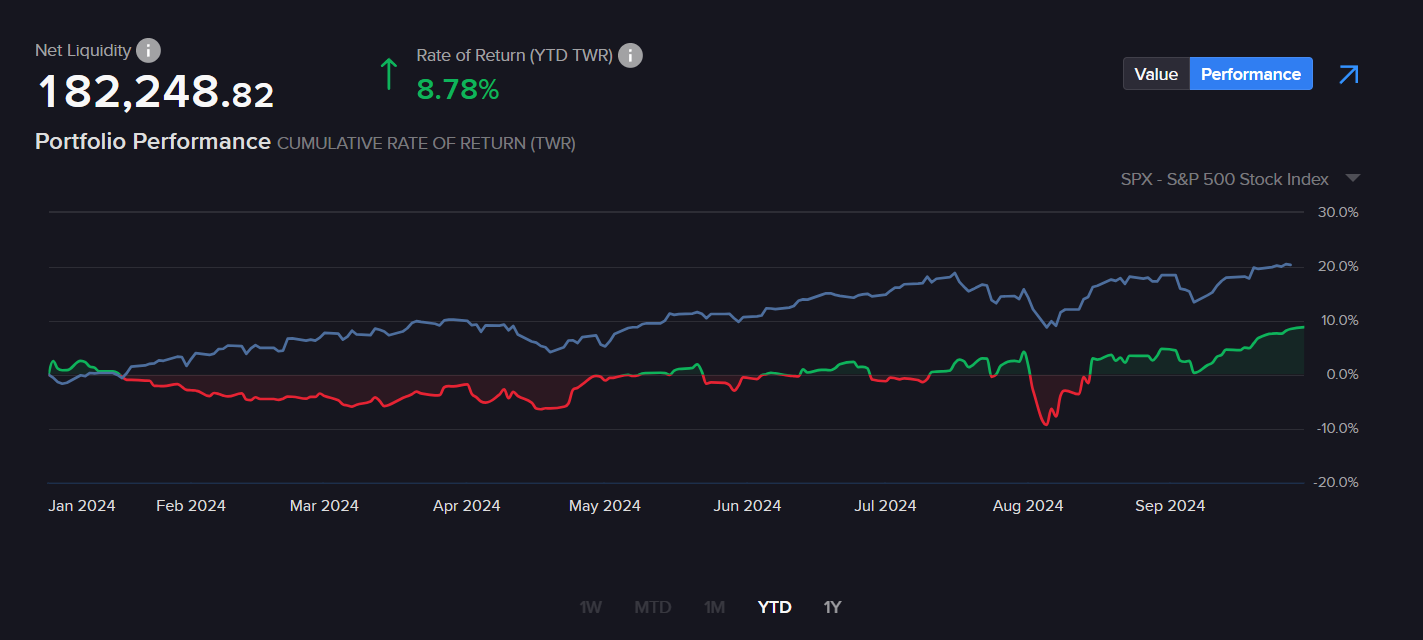This screenshot has height=640, width=1423.
Task: Open the chart with the blue diagonal arrow icon
Action: tap(1348, 74)
